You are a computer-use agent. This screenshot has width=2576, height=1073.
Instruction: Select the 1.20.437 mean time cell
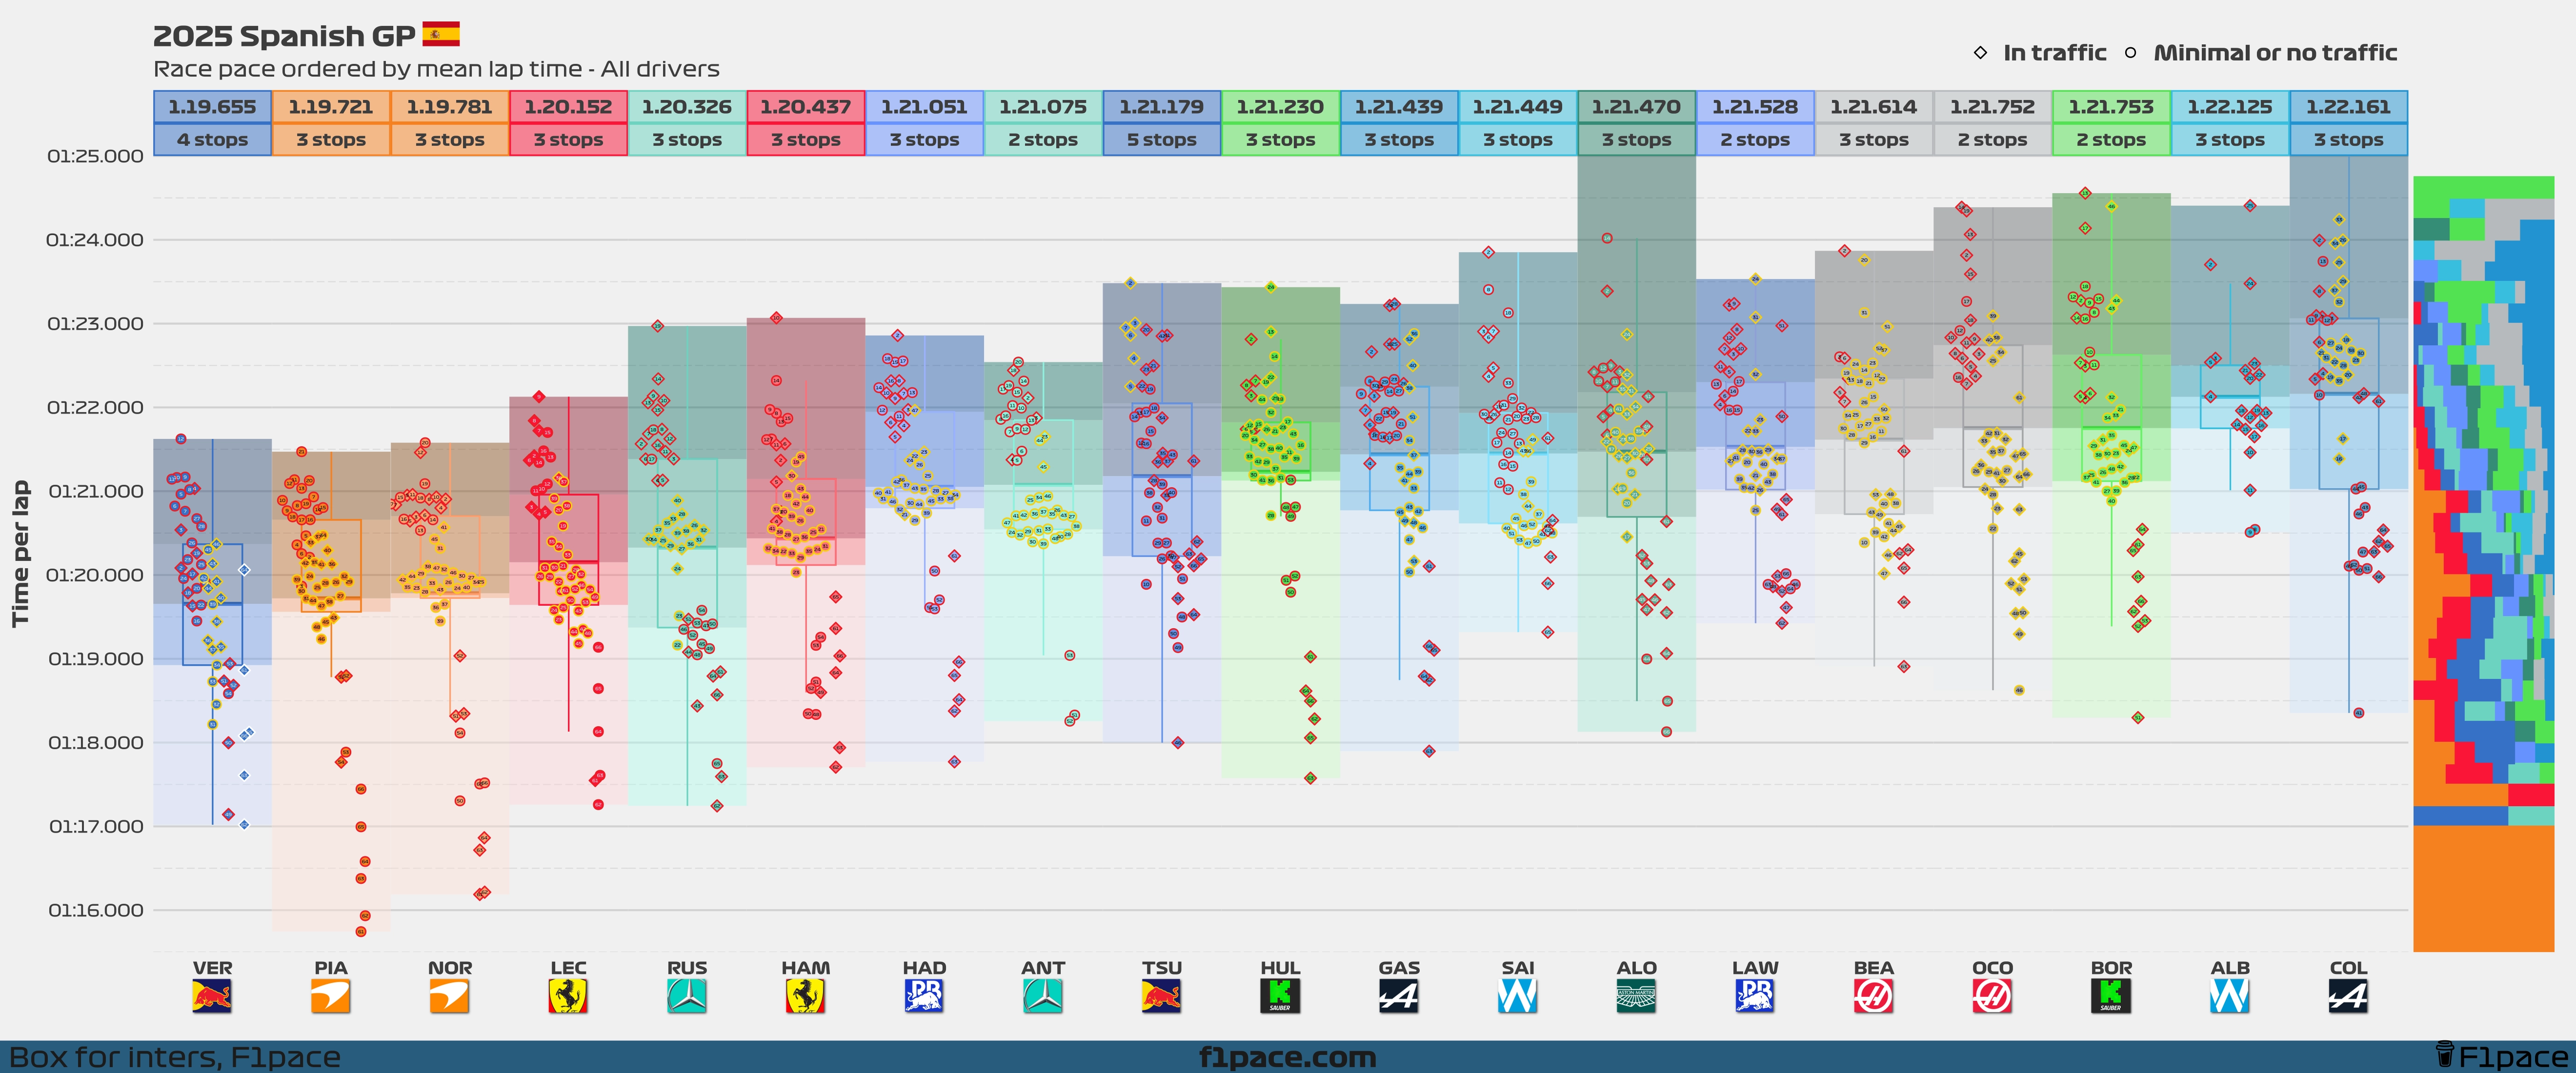pyautogui.click(x=806, y=107)
